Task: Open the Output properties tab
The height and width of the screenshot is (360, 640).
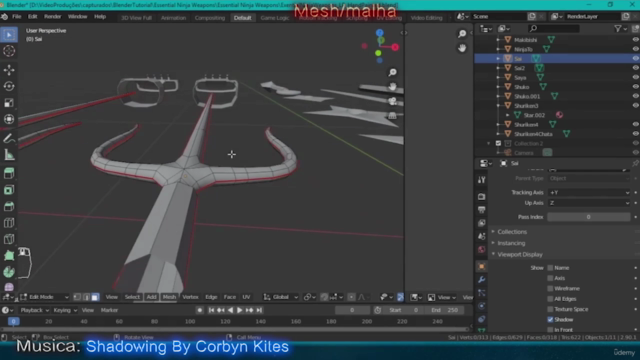Action: 482,210
